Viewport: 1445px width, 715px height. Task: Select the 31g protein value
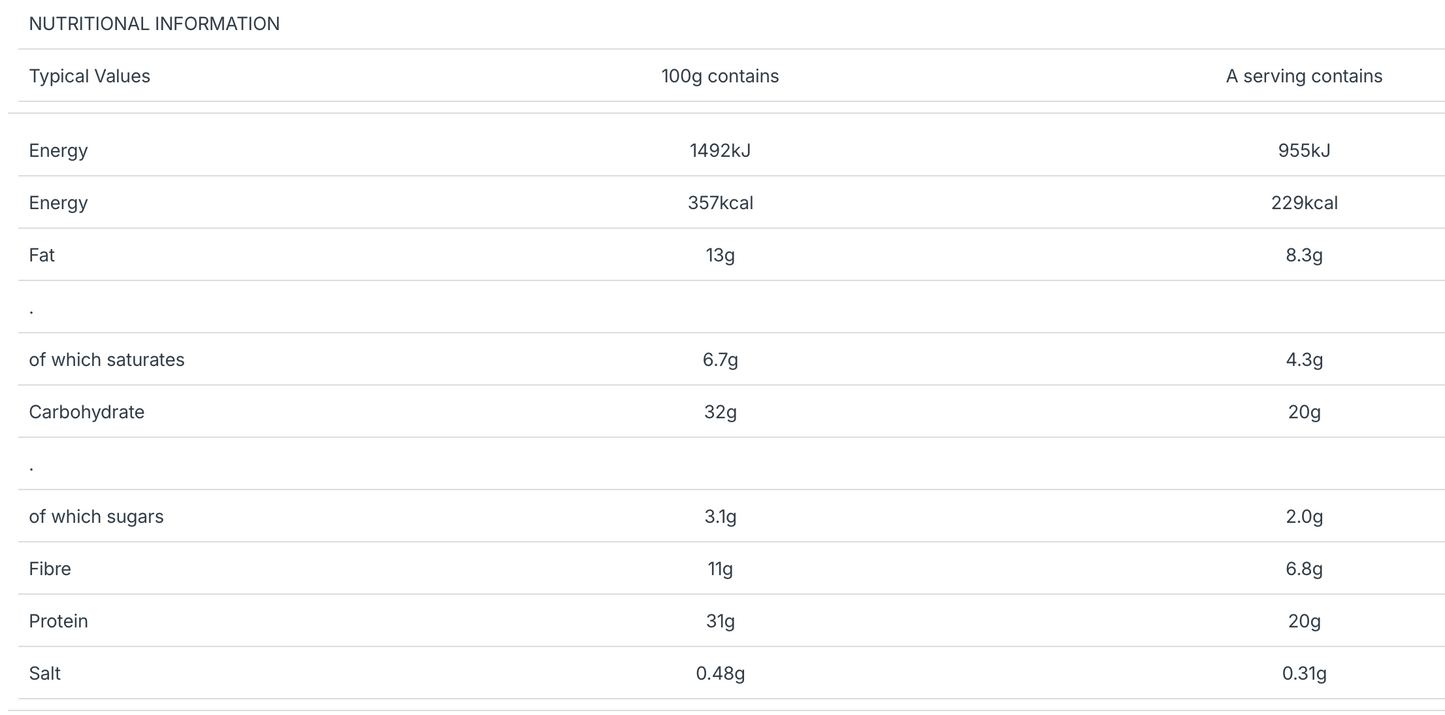click(x=720, y=621)
